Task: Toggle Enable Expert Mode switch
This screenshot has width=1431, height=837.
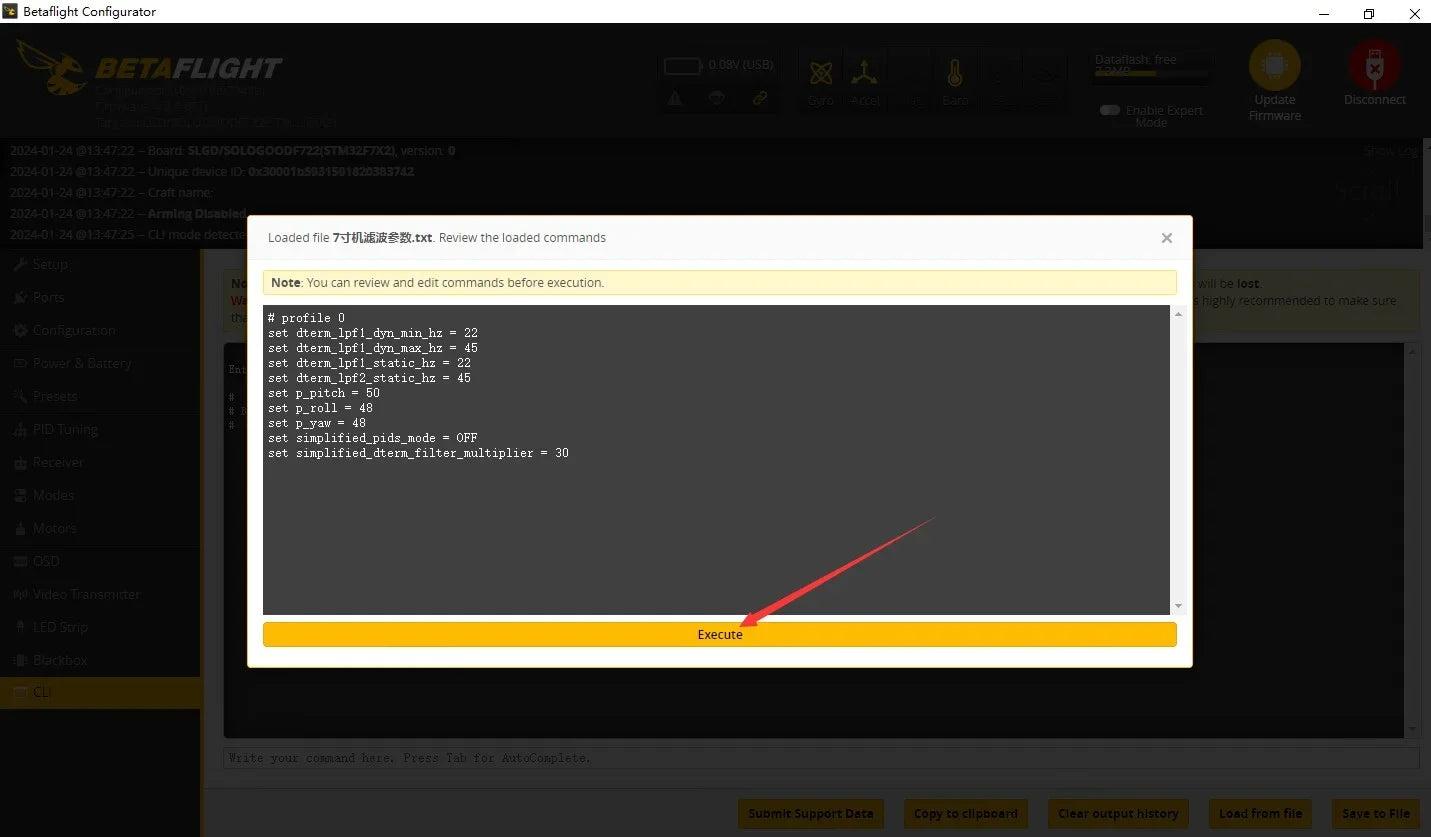Action: 1109,111
